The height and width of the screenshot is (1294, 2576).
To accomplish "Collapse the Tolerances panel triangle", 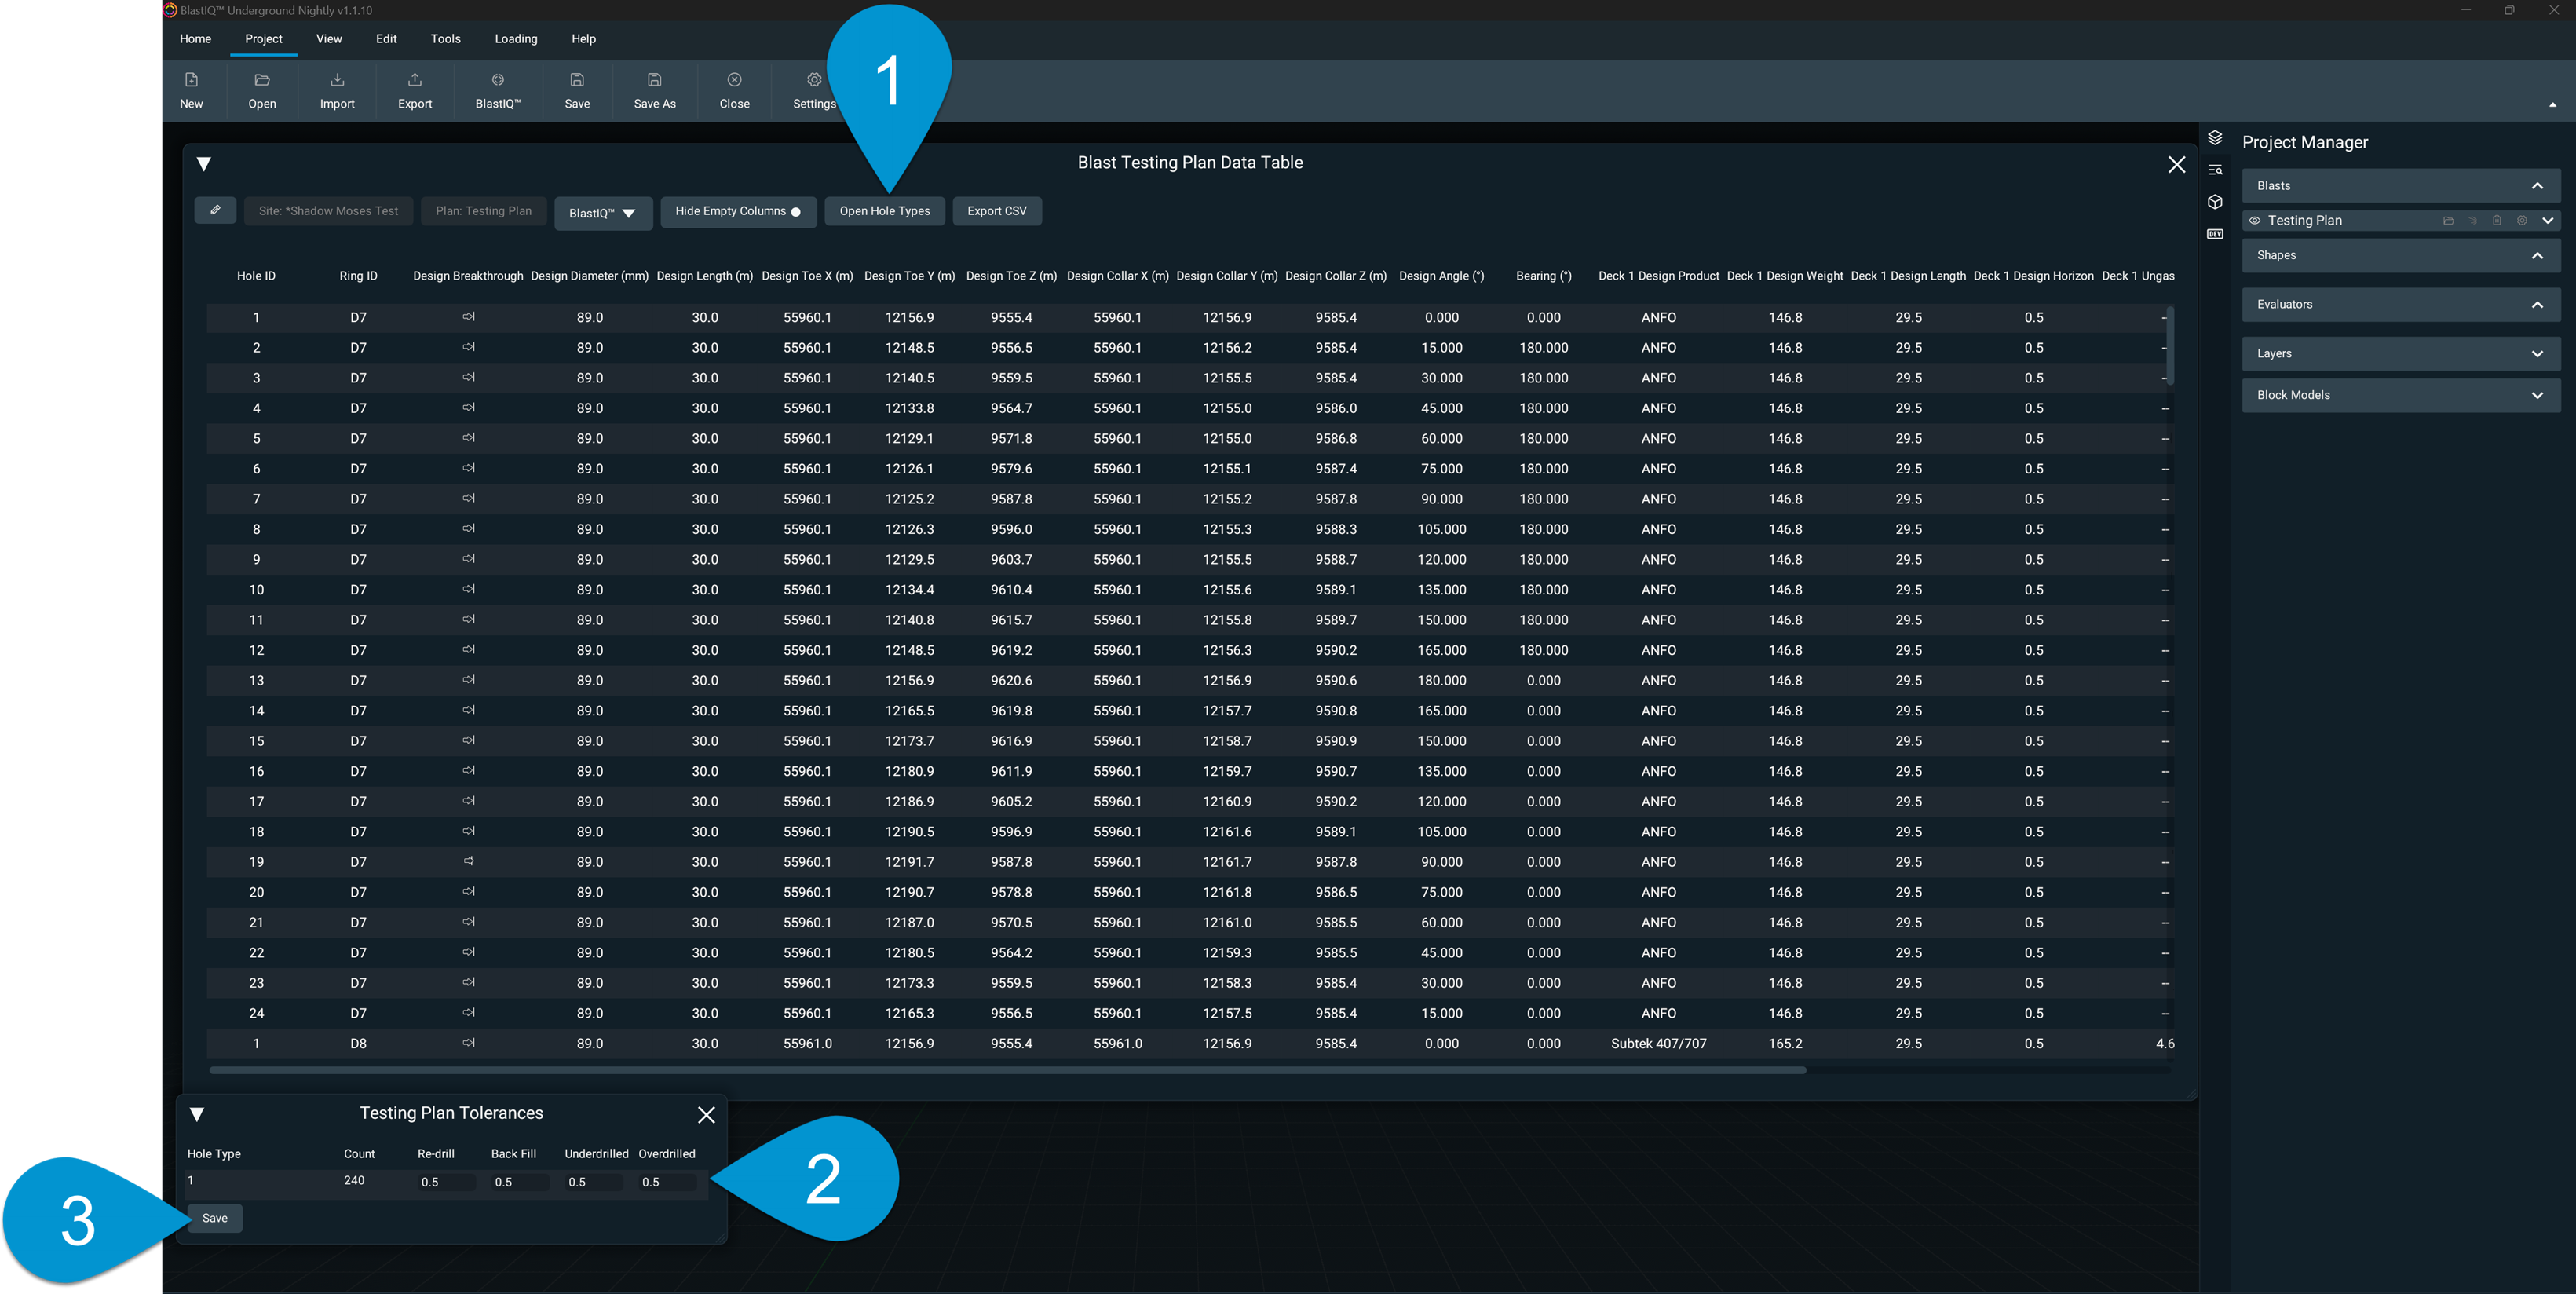I will tap(197, 1115).
